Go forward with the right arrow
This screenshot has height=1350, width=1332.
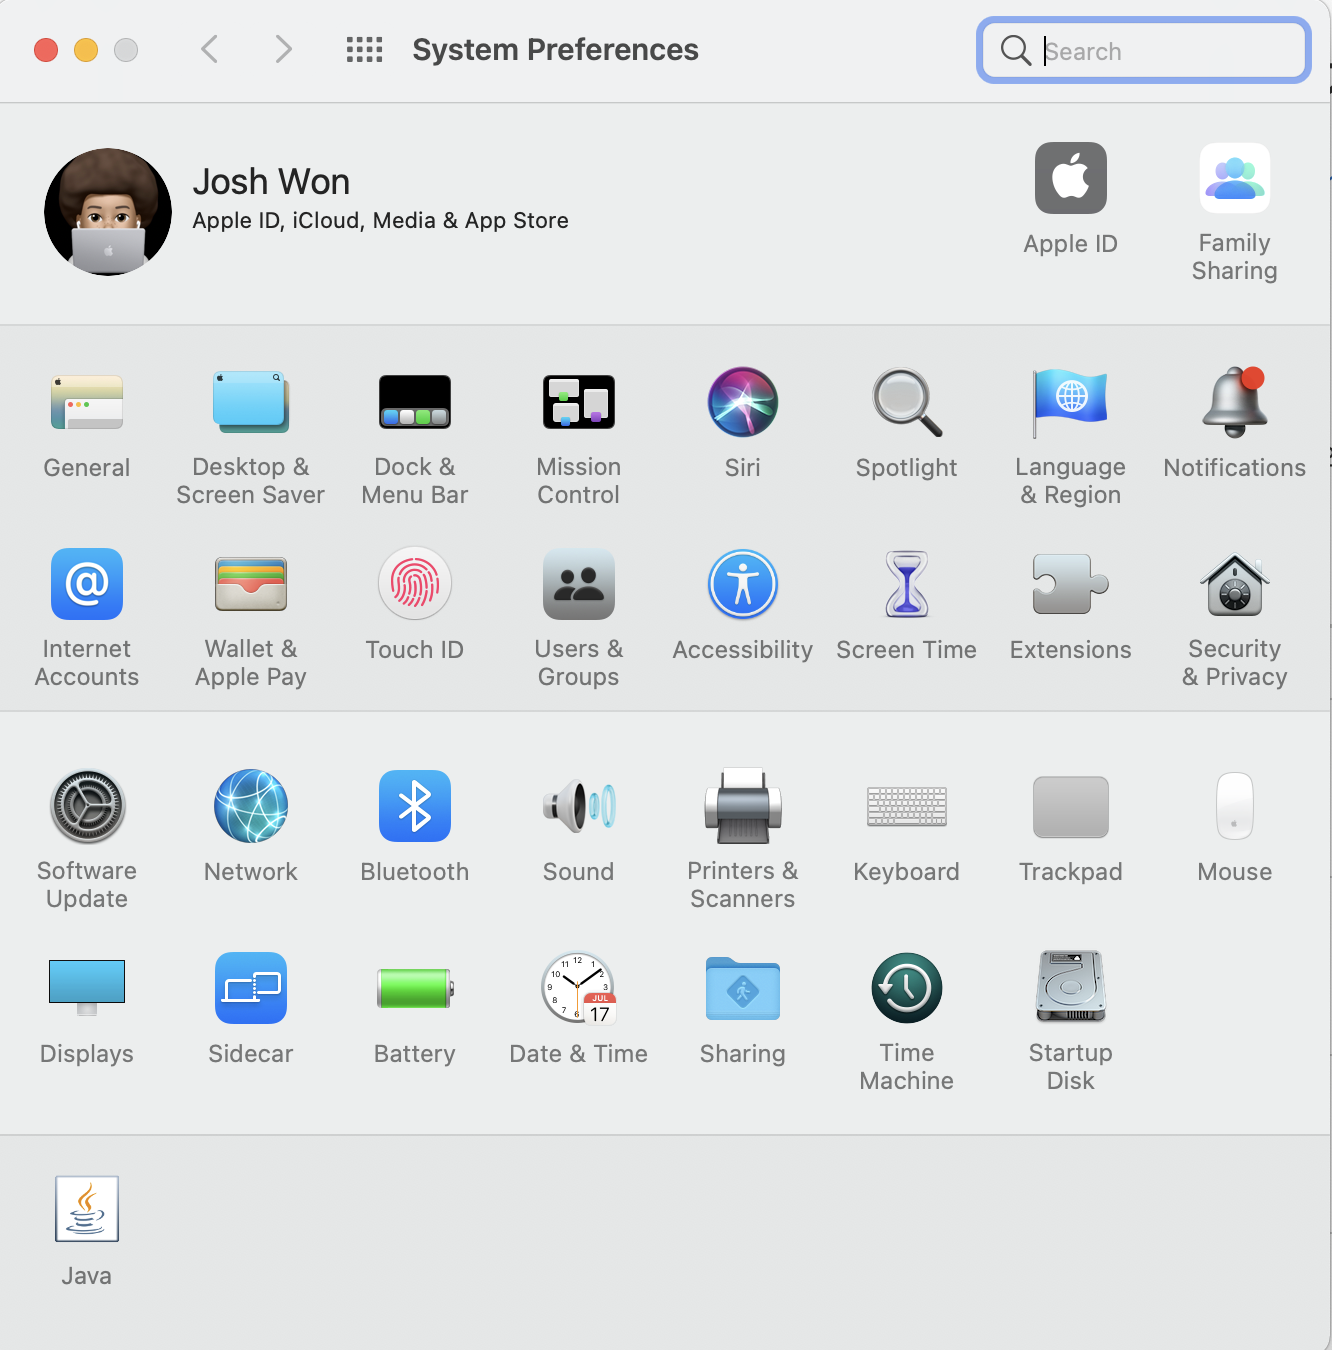tap(283, 49)
